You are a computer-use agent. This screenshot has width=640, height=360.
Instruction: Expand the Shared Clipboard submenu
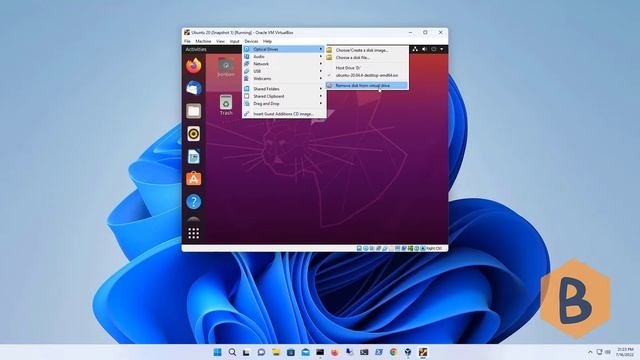coord(284,96)
